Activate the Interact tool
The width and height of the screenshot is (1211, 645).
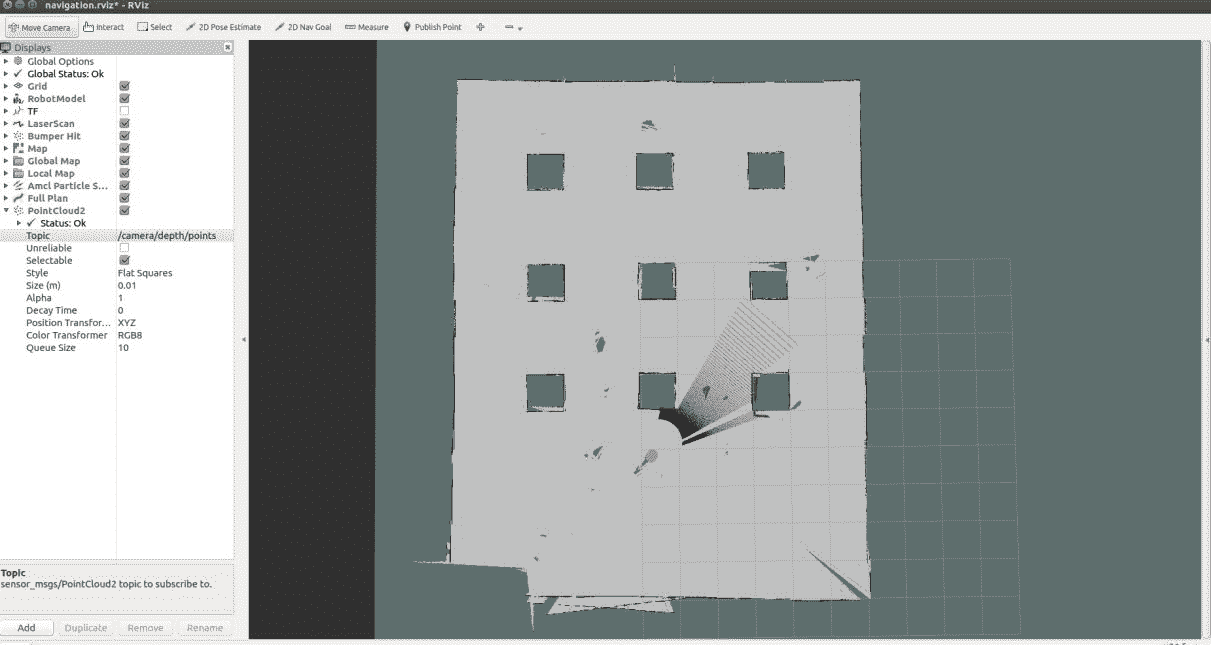(104, 27)
